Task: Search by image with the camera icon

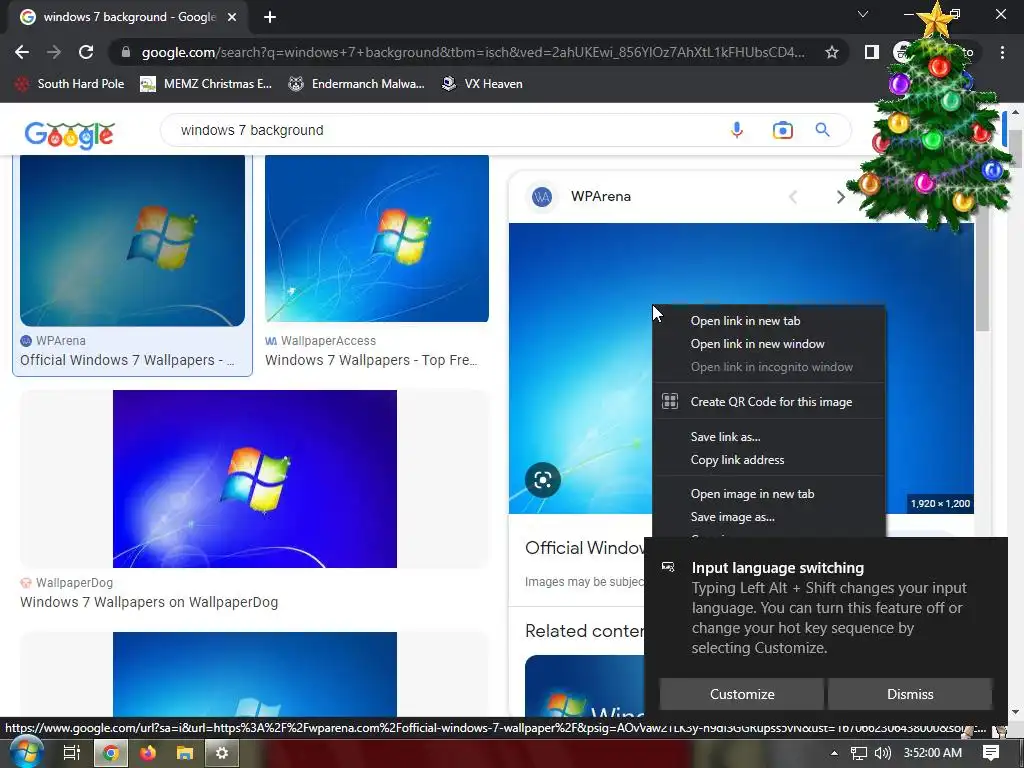Action: point(782,130)
